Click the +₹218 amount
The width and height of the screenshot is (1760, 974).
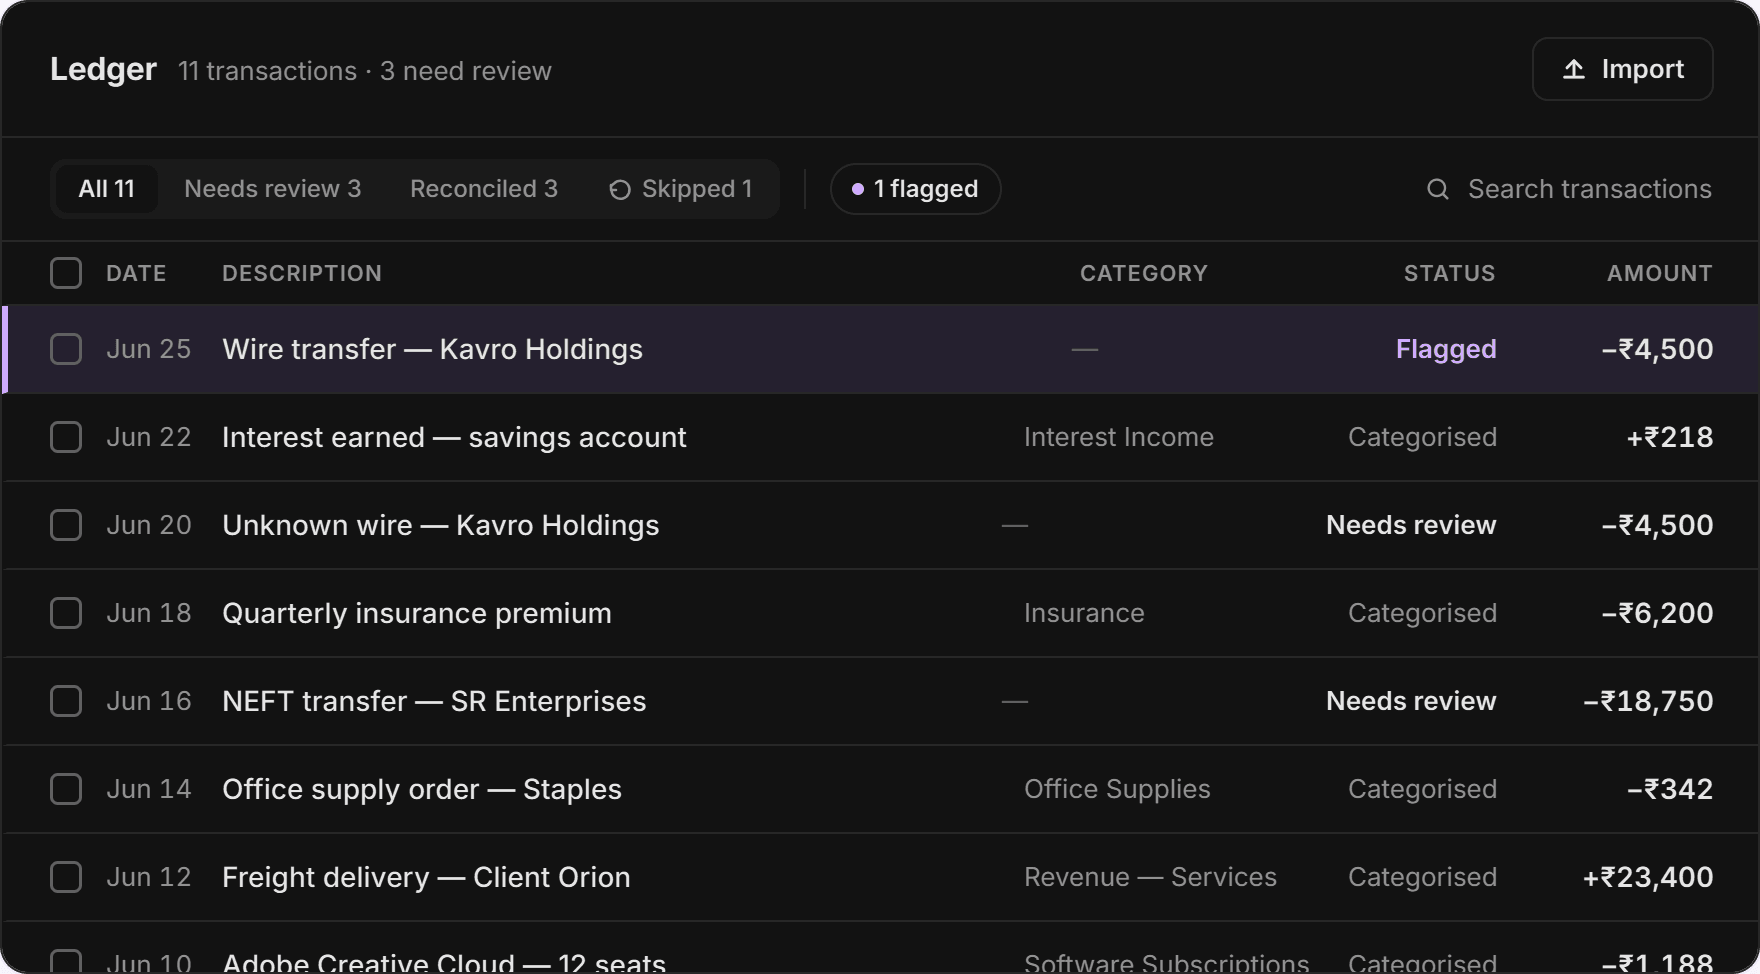click(x=1670, y=437)
